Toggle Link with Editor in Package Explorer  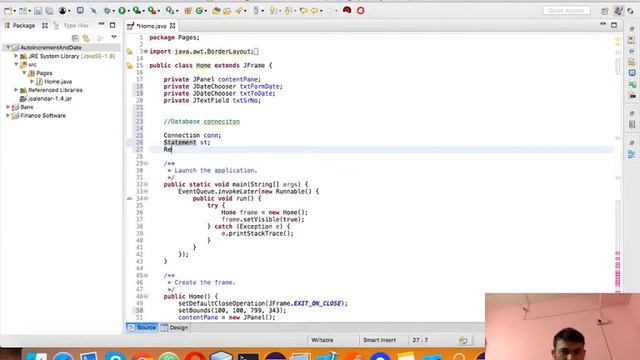tap(86, 38)
